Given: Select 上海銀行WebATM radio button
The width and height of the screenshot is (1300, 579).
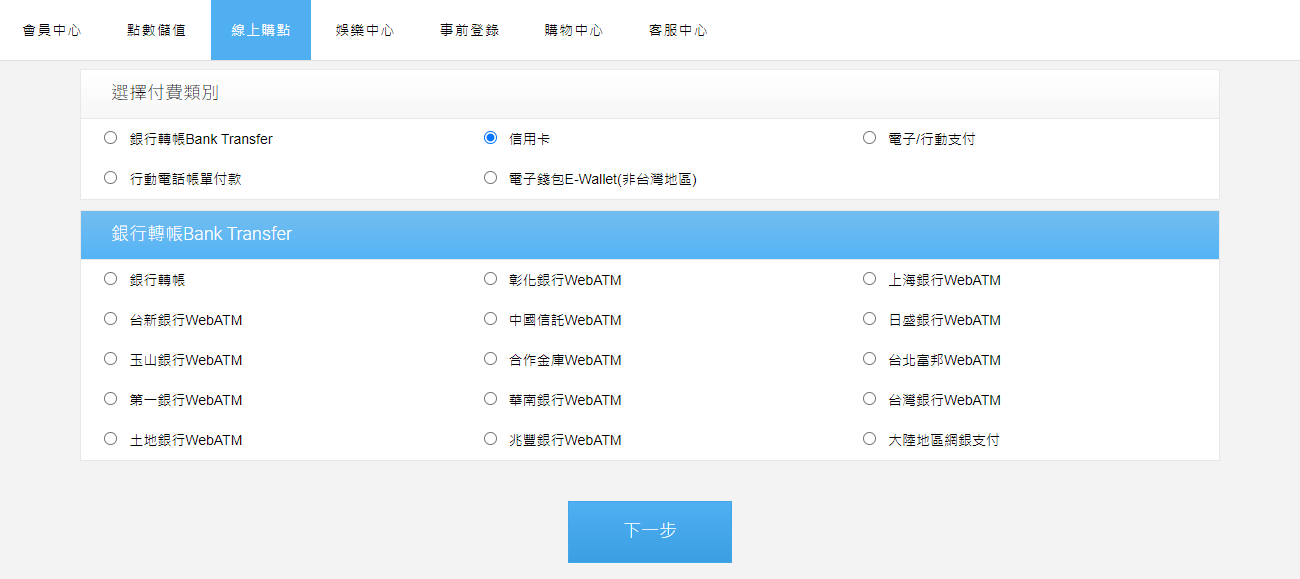Looking at the screenshot, I should [x=869, y=279].
